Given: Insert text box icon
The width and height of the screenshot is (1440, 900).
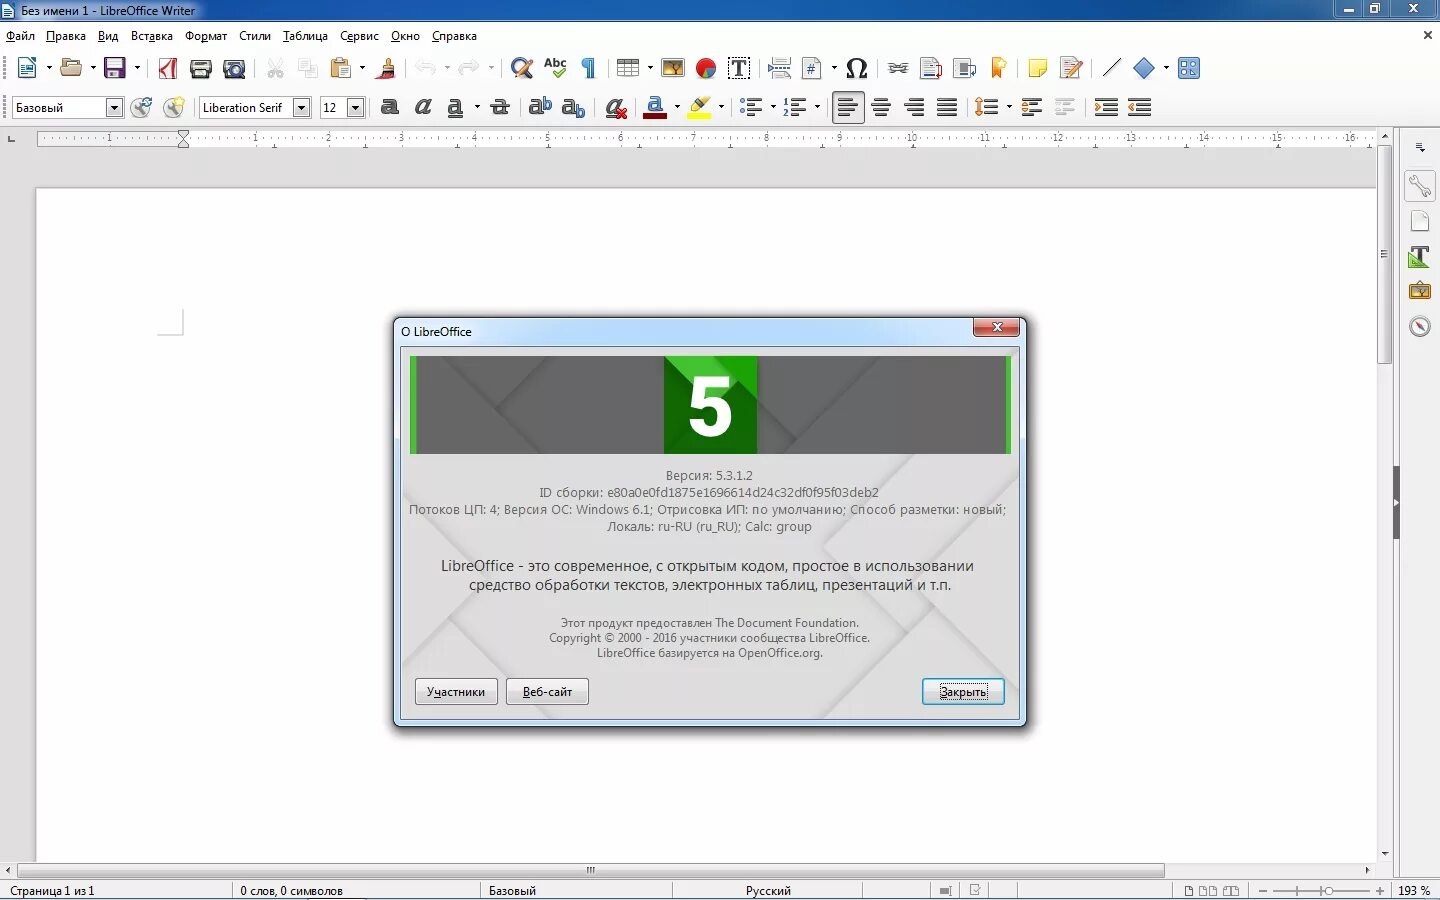Looking at the screenshot, I should [x=739, y=68].
